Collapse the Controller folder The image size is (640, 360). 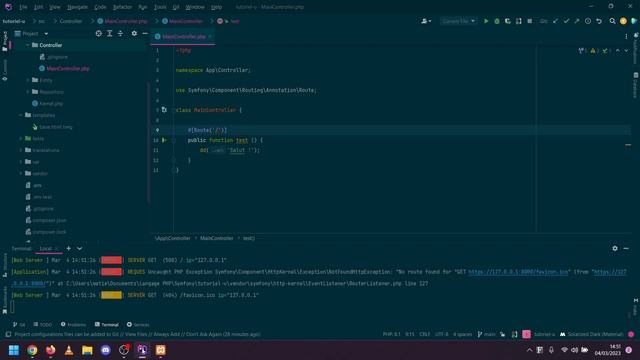pyautogui.click(x=28, y=45)
